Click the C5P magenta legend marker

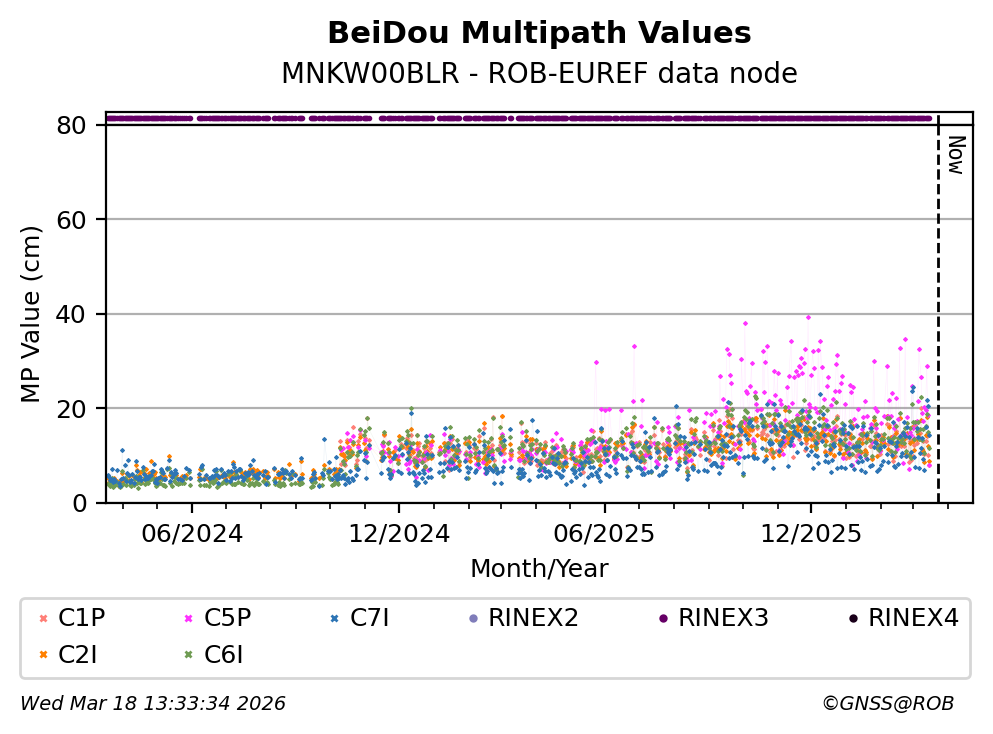point(186,619)
